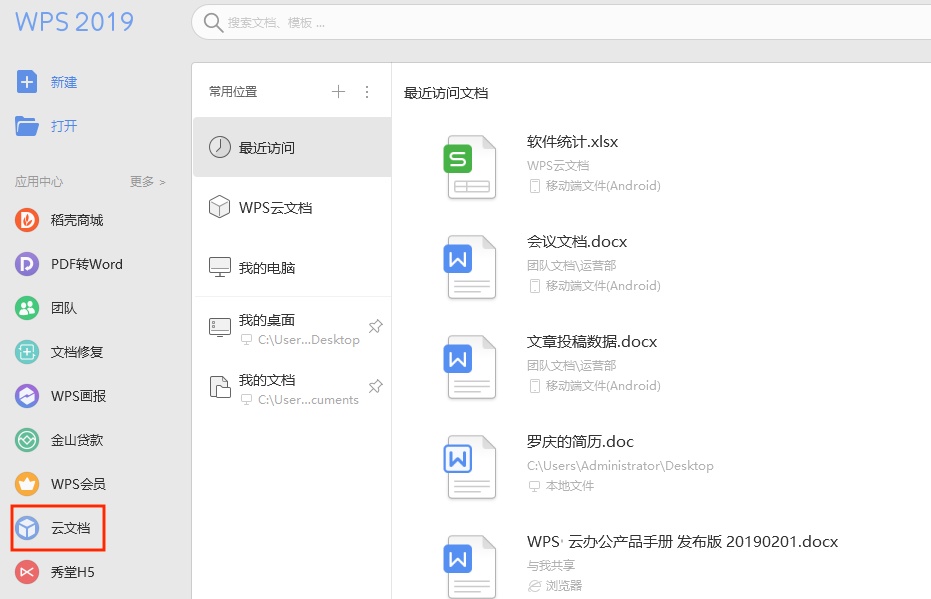The width and height of the screenshot is (931, 599).
Task: Click the monitor icon beside 我的电脑
Action: [220, 267]
